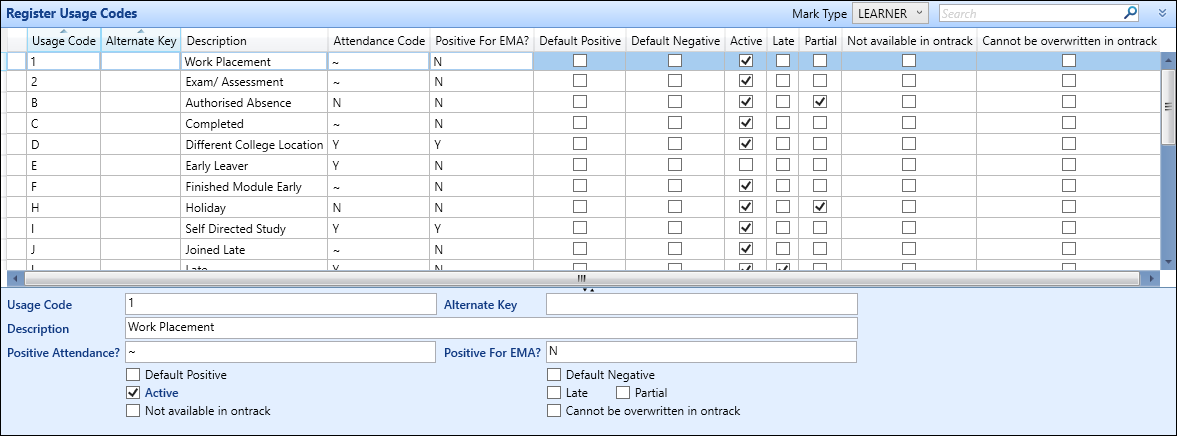Click in the Search input box
Viewport: 1177px width, 436px height.
[x=1030, y=14]
